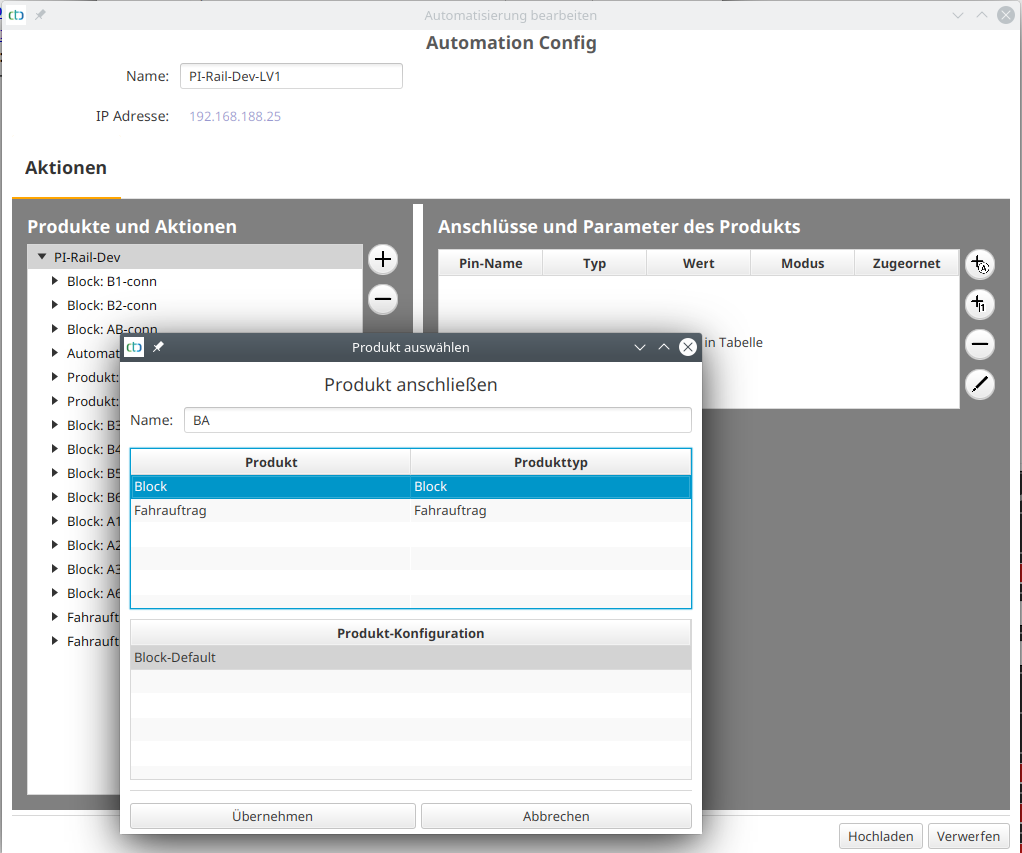Close the Produkt auswählen dialog
This screenshot has height=853, width=1022.
point(687,347)
